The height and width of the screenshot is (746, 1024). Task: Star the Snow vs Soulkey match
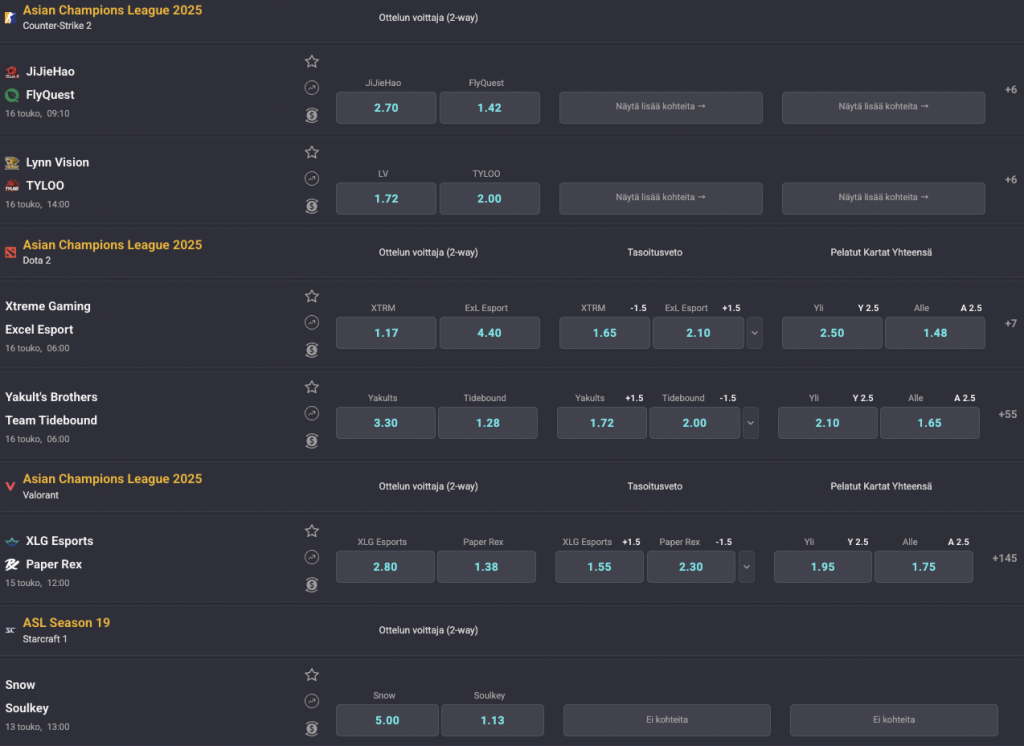[x=312, y=674]
